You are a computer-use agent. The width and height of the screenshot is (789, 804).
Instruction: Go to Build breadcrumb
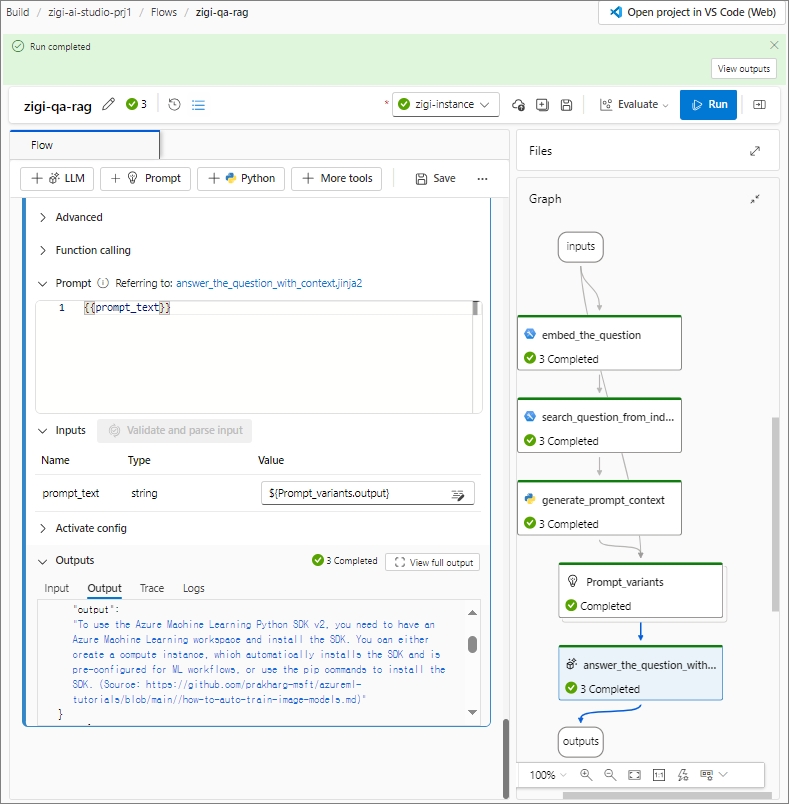17,12
